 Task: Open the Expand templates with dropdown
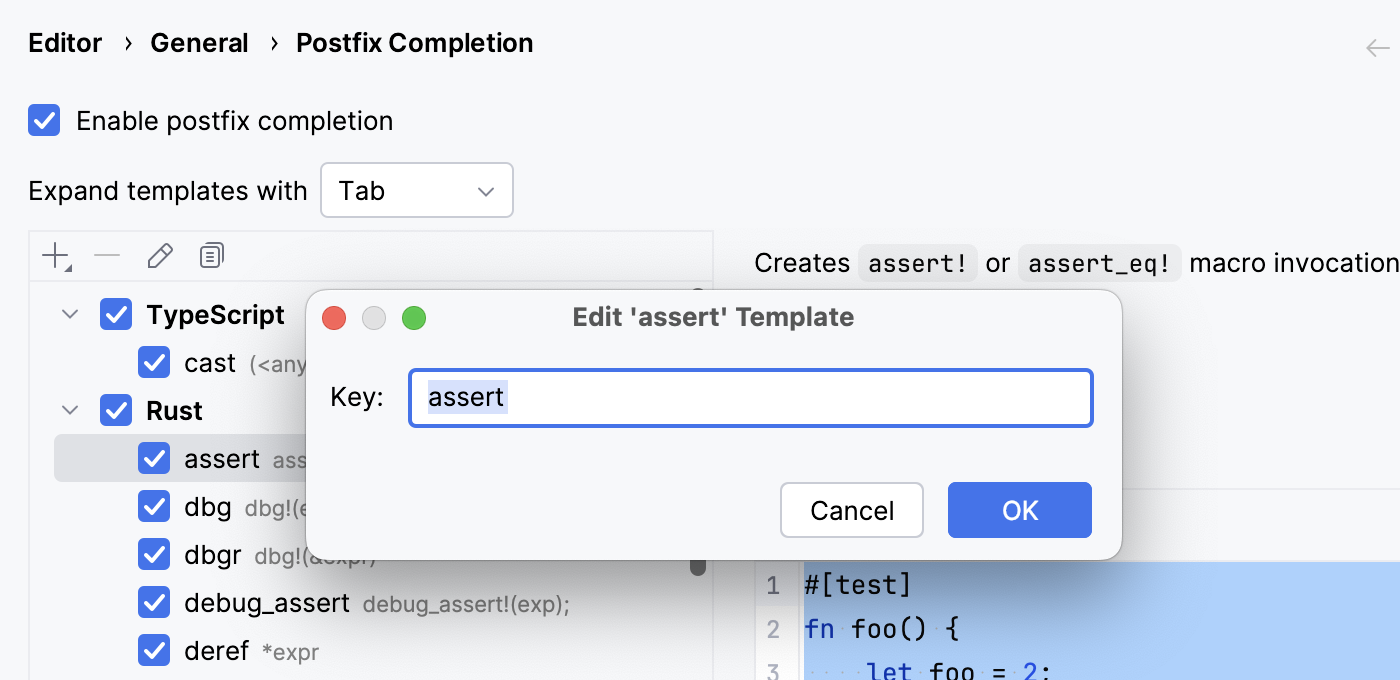[417, 190]
